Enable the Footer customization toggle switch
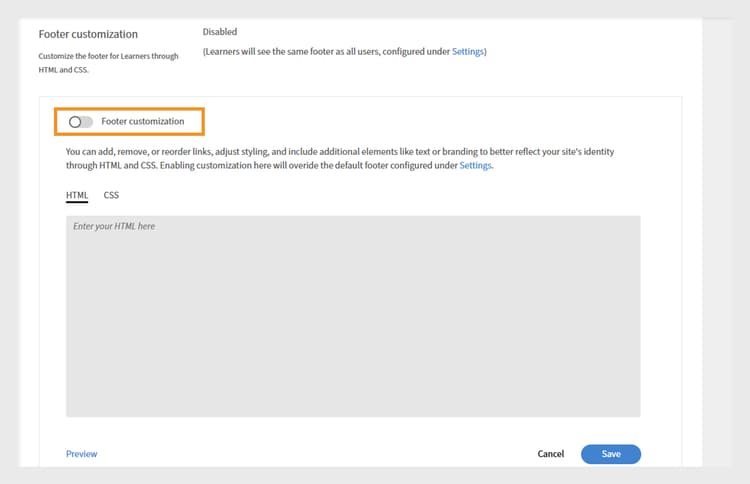The height and width of the screenshot is (484, 750). point(80,122)
